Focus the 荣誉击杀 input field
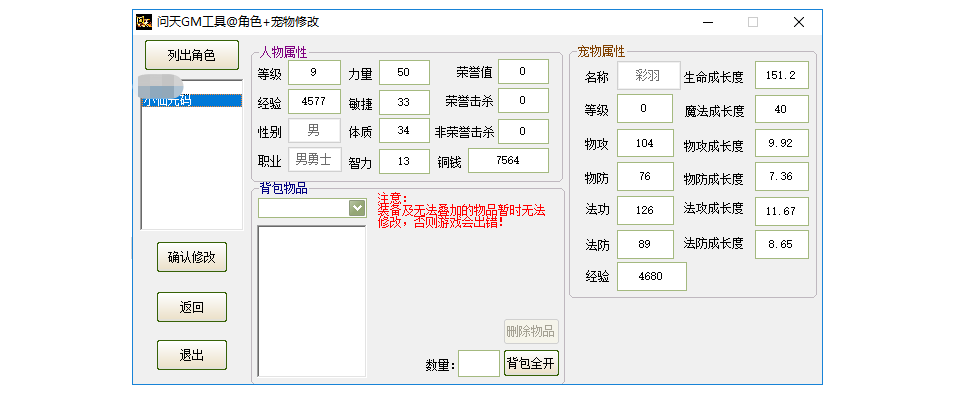Viewport: 971px width, 393px height. 523,100
